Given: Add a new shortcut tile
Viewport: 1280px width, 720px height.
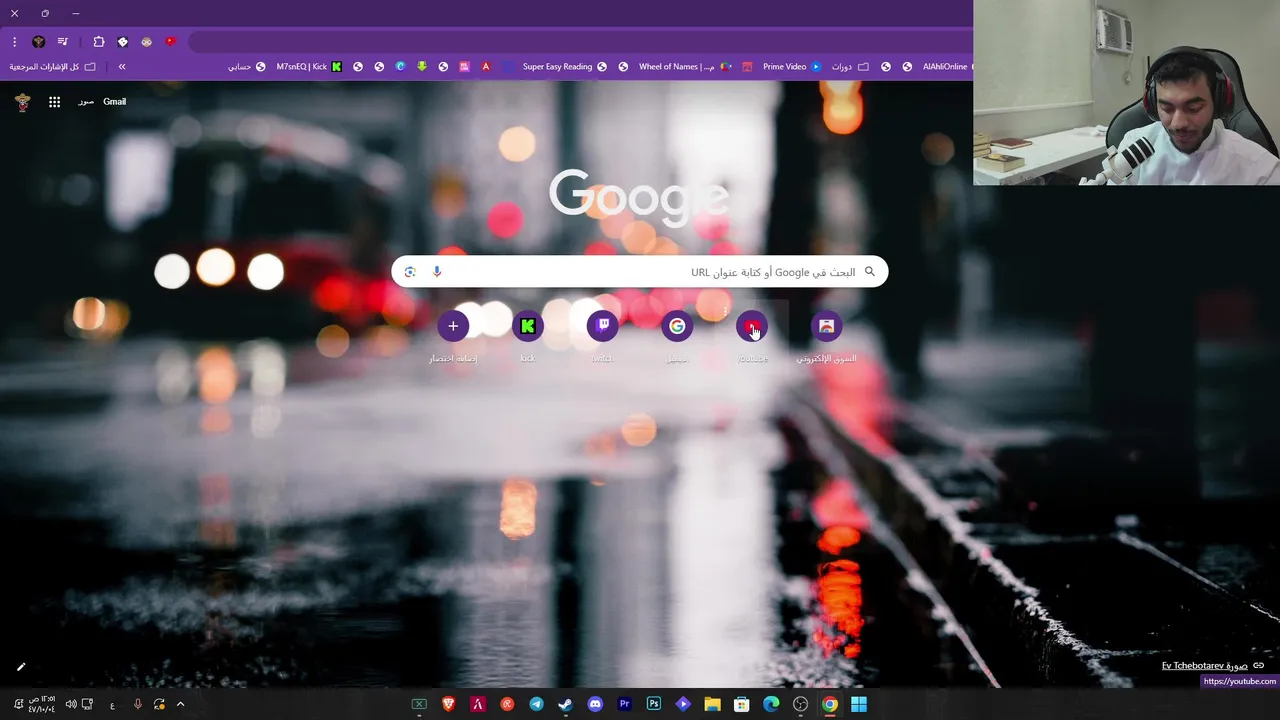Looking at the screenshot, I should (x=453, y=326).
